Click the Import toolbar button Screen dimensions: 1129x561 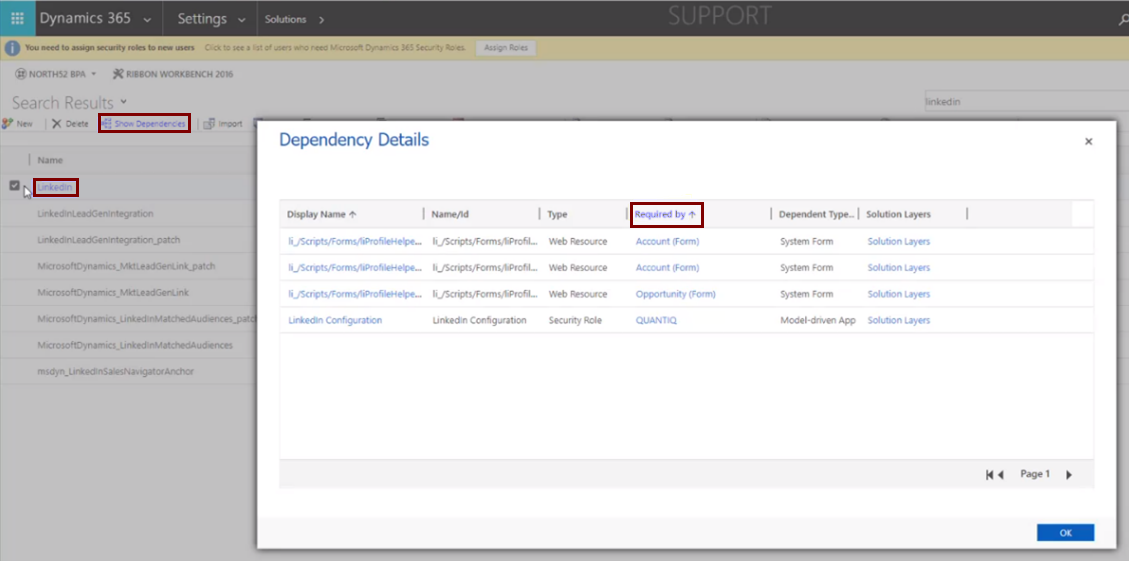[x=223, y=124]
